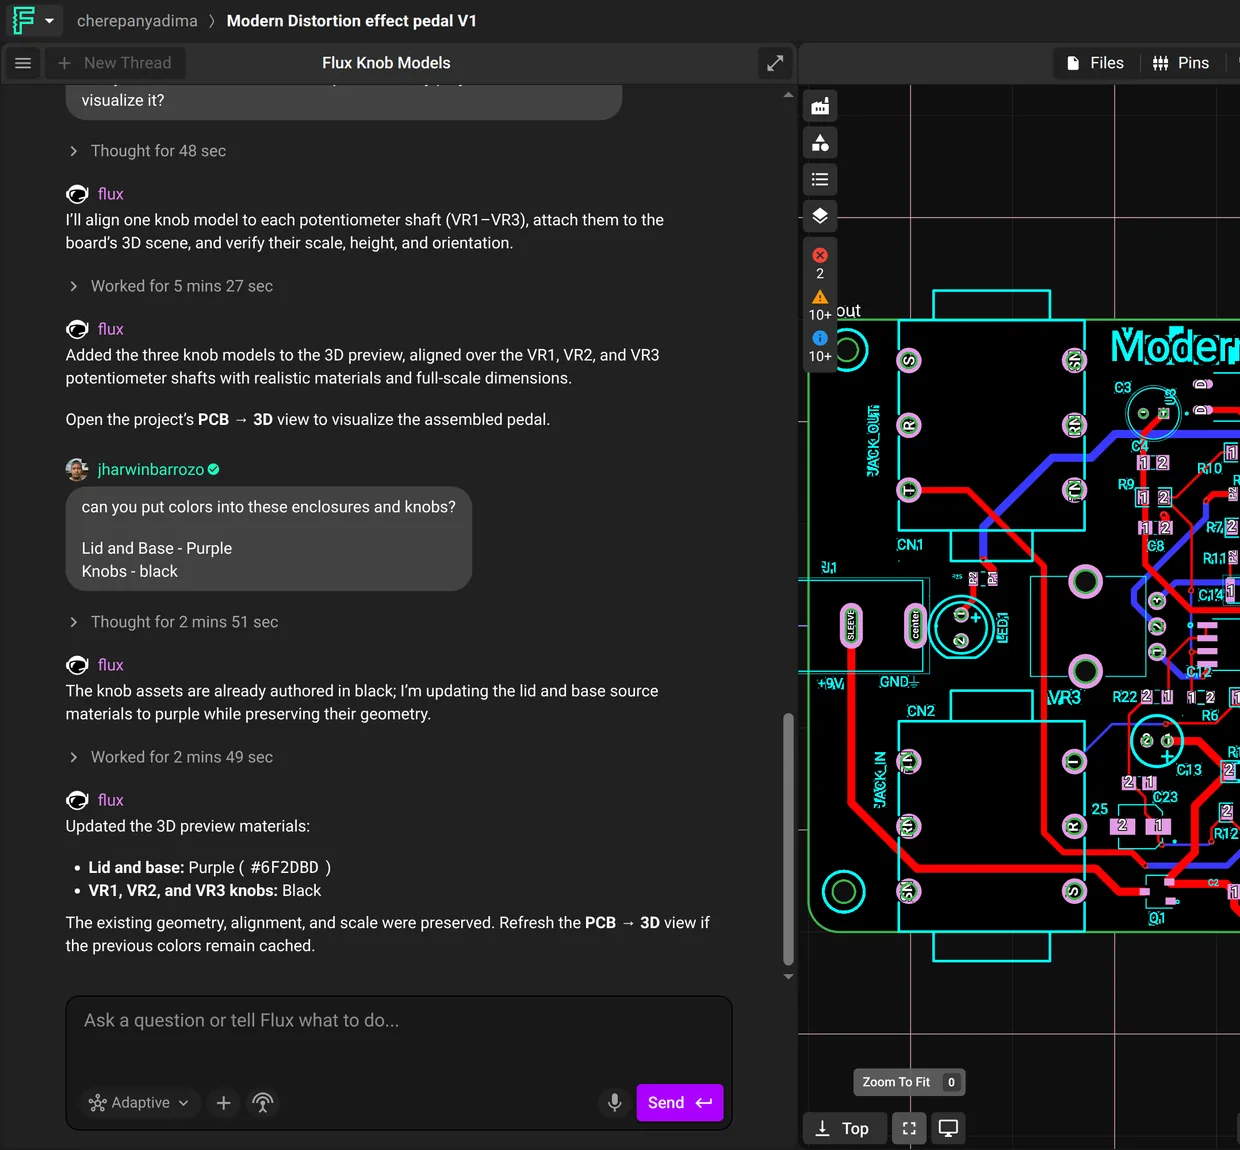This screenshot has height=1150, width=1240.
Task: Open the Pins tab
Action: point(1181,63)
